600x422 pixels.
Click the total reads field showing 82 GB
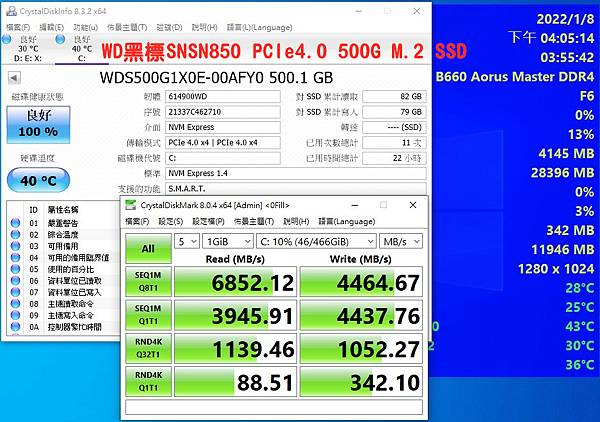click(394, 96)
